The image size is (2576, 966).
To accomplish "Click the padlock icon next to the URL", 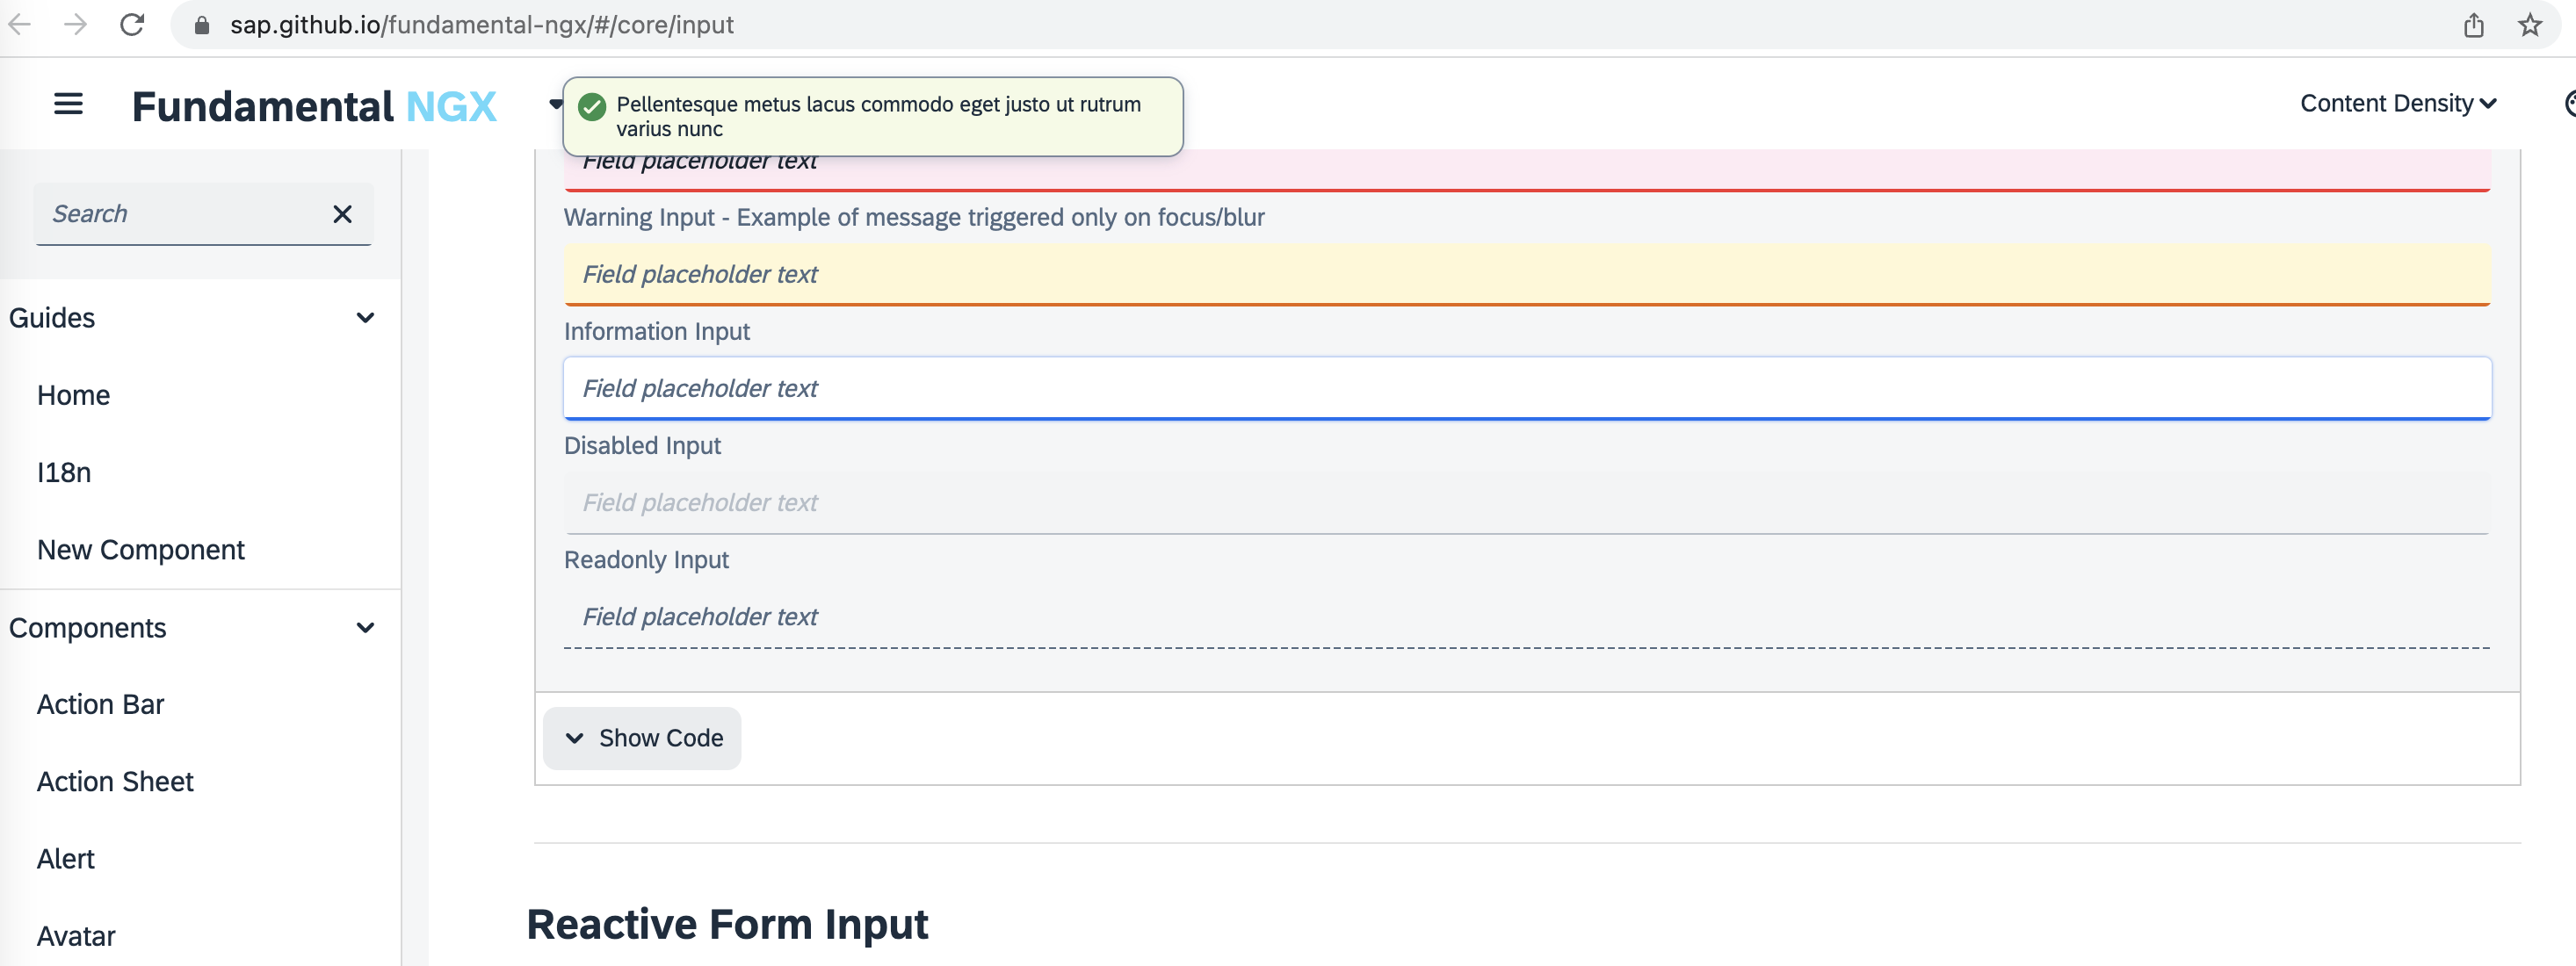I will (200, 25).
